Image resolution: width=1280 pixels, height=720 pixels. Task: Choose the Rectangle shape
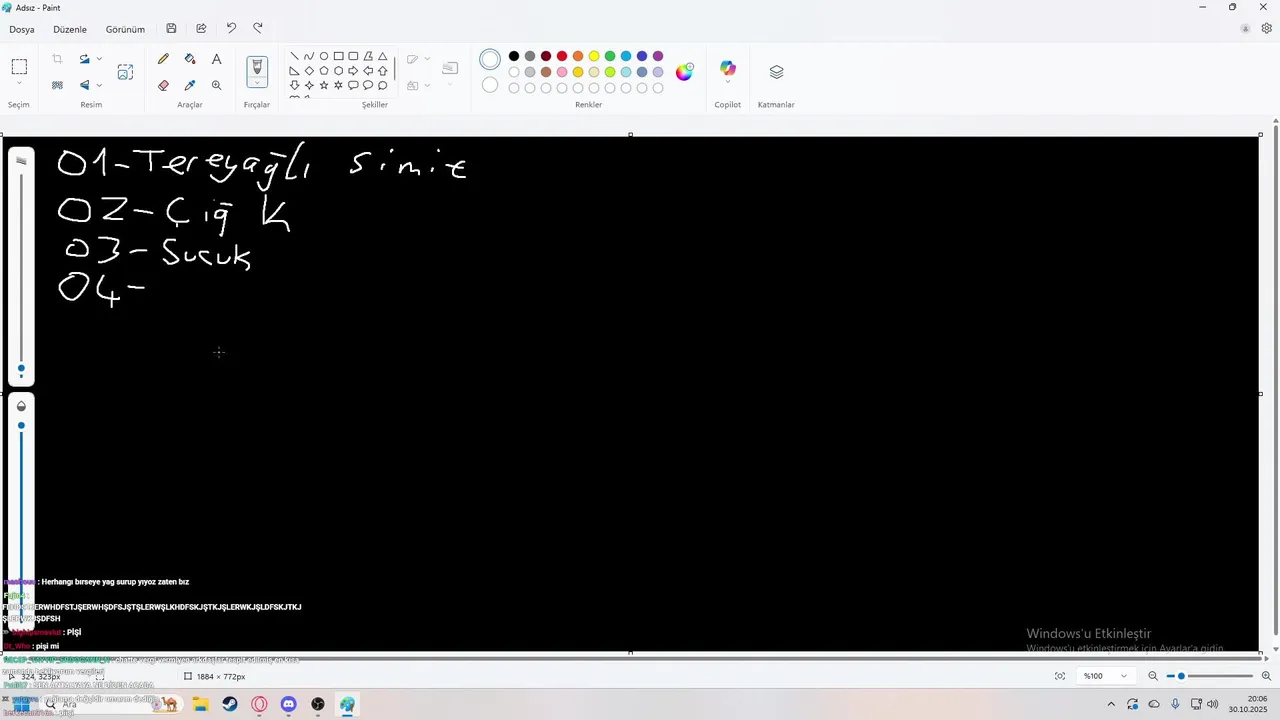pyautogui.click(x=338, y=56)
